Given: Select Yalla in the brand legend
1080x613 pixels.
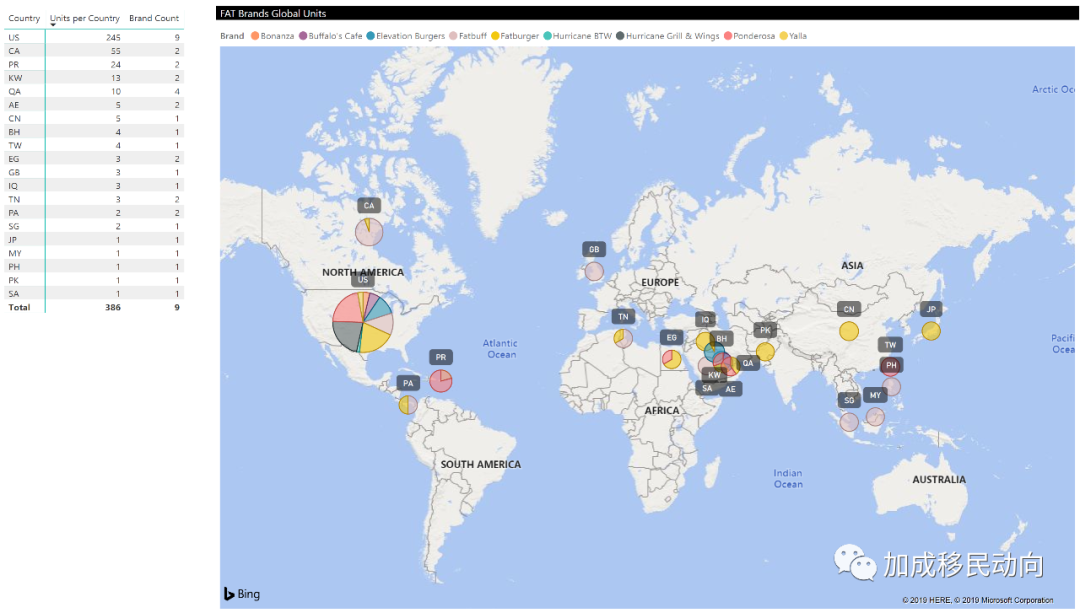Looking at the screenshot, I should (793, 36).
